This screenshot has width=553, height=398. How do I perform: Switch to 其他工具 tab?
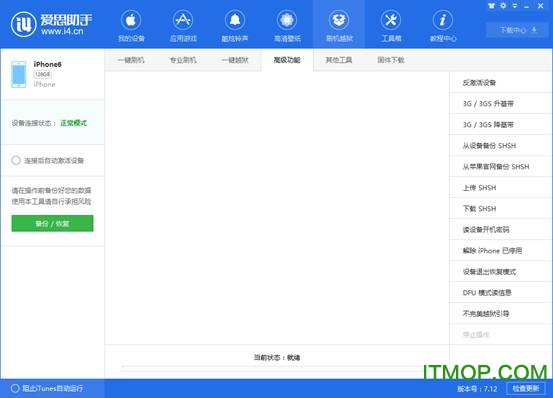point(339,60)
